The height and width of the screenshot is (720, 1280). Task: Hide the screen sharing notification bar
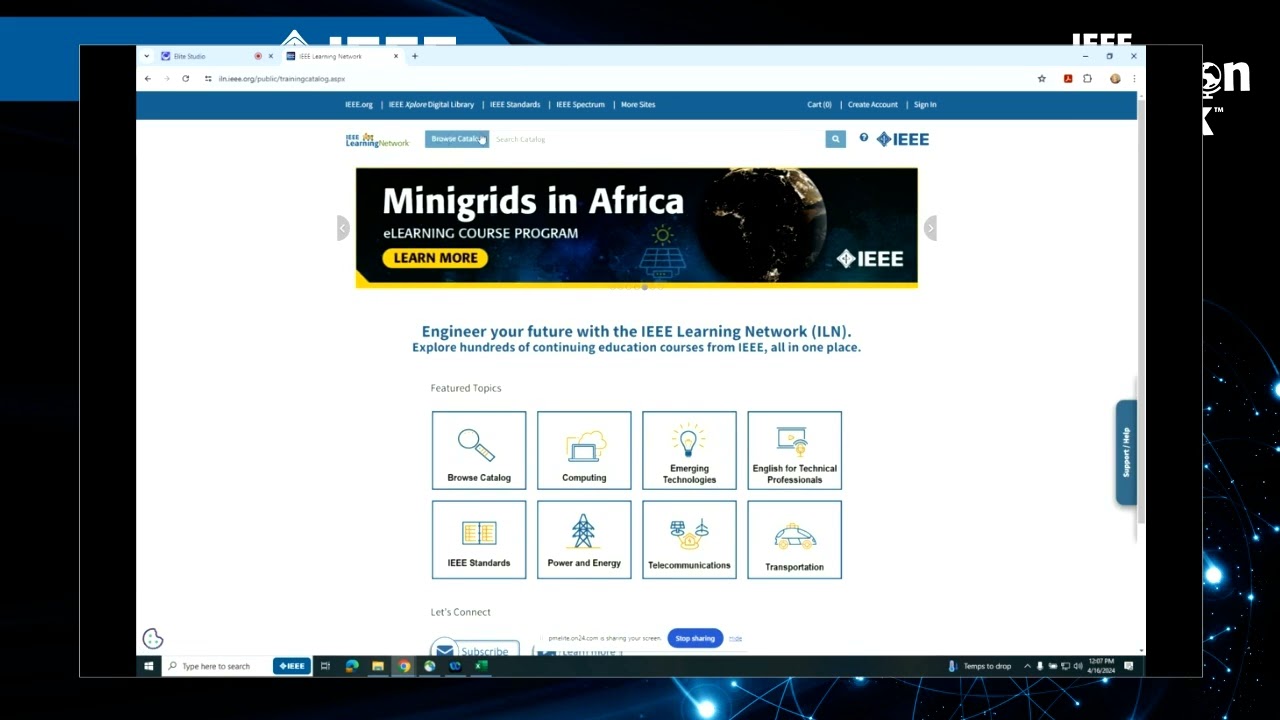[735, 638]
